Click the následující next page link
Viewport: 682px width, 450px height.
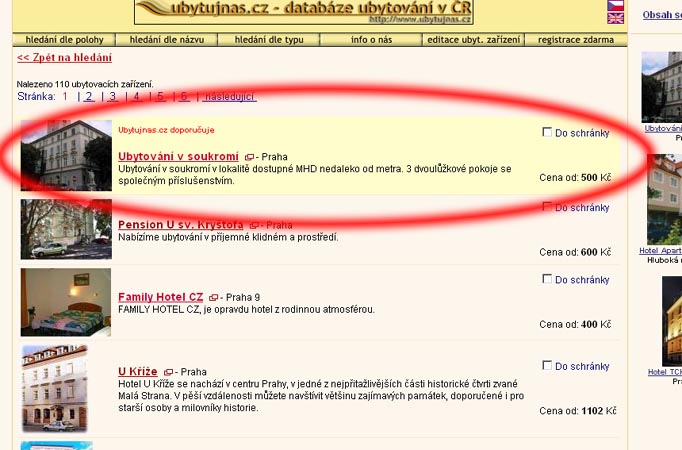pos(230,97)
